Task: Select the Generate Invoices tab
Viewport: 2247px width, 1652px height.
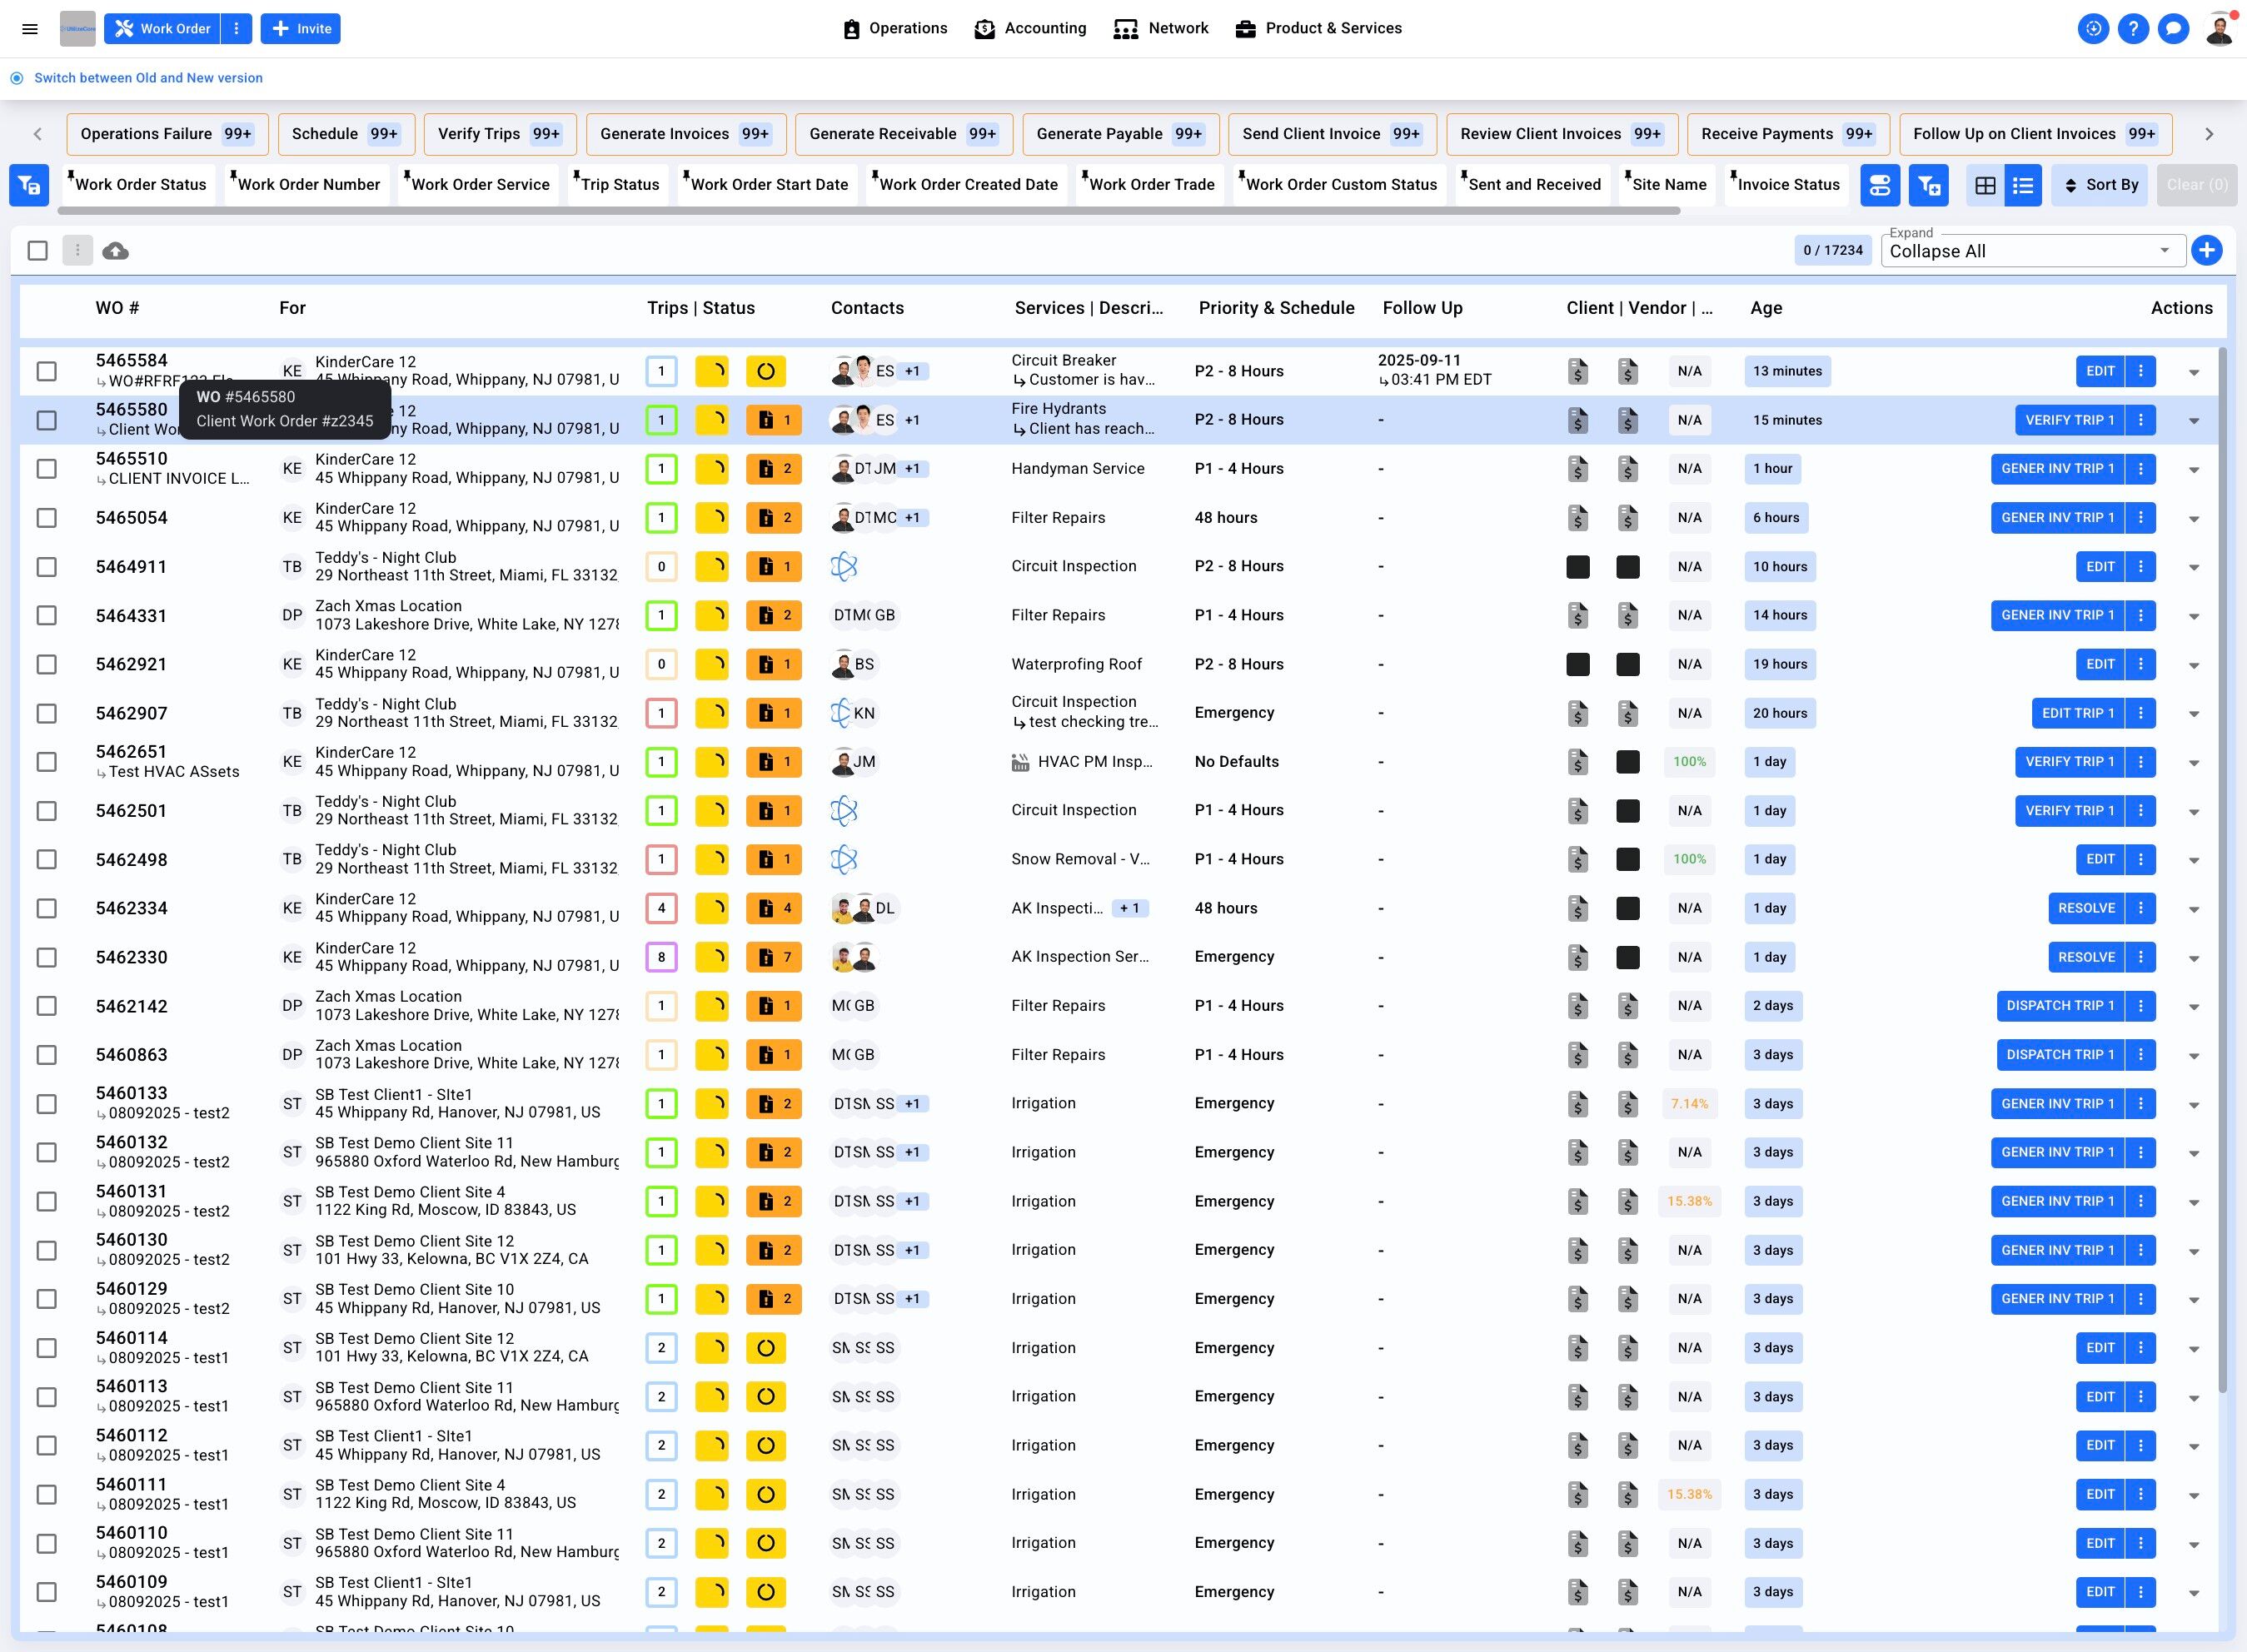Action: pos(685,134)
